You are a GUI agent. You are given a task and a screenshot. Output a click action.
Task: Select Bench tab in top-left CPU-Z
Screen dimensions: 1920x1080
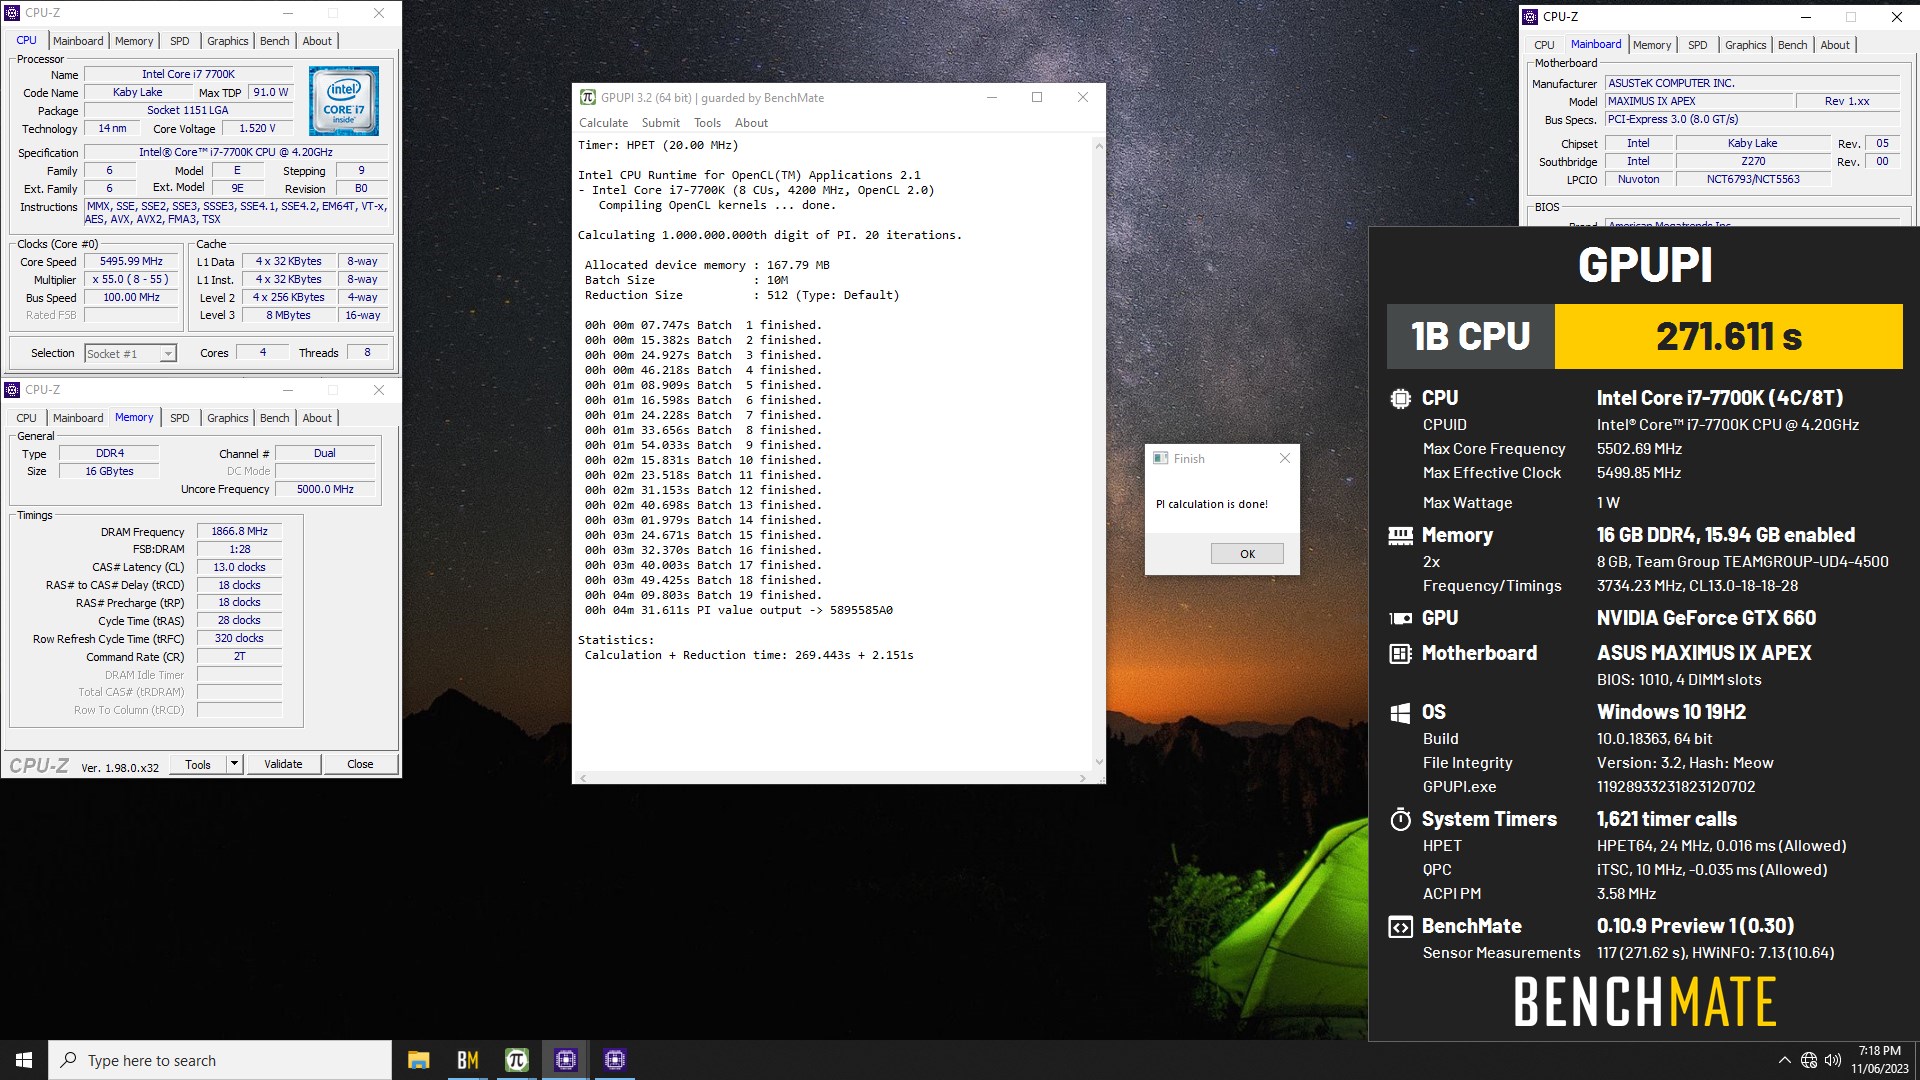275,41
